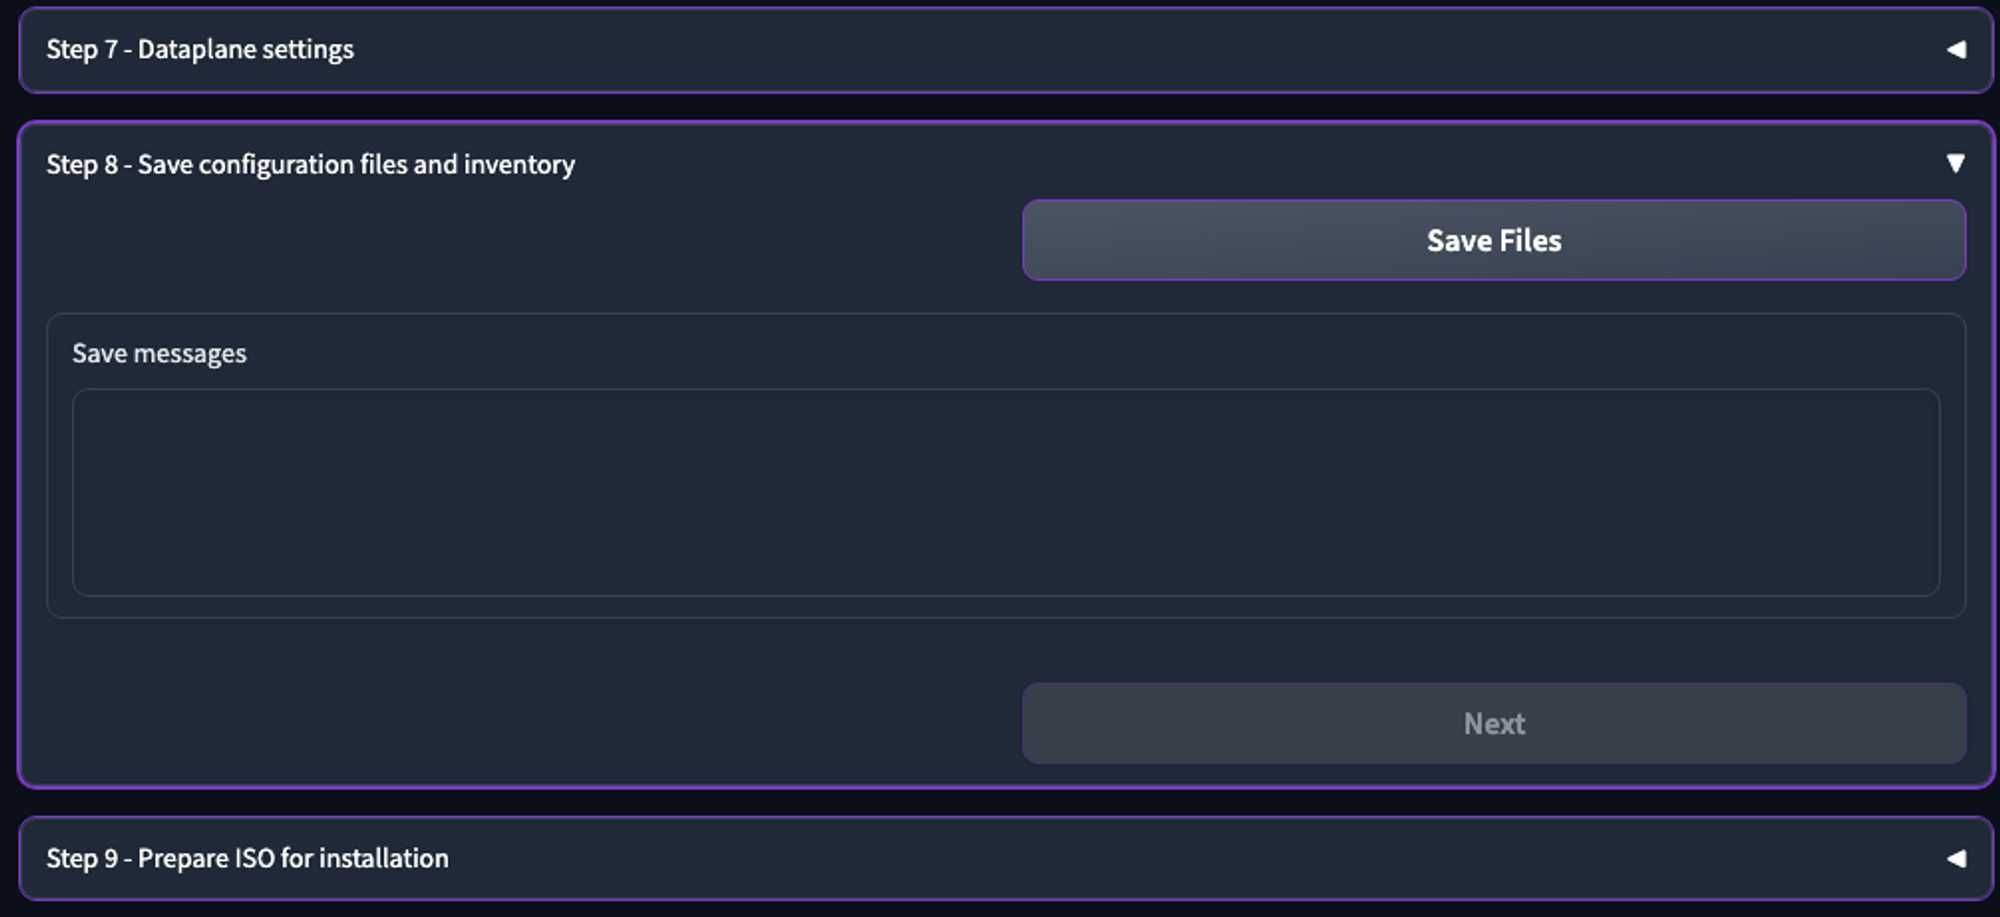This screenshot has width=2000, height=917.
Task: Click the Prepare ISO for installation title
Action: [293, 858]
